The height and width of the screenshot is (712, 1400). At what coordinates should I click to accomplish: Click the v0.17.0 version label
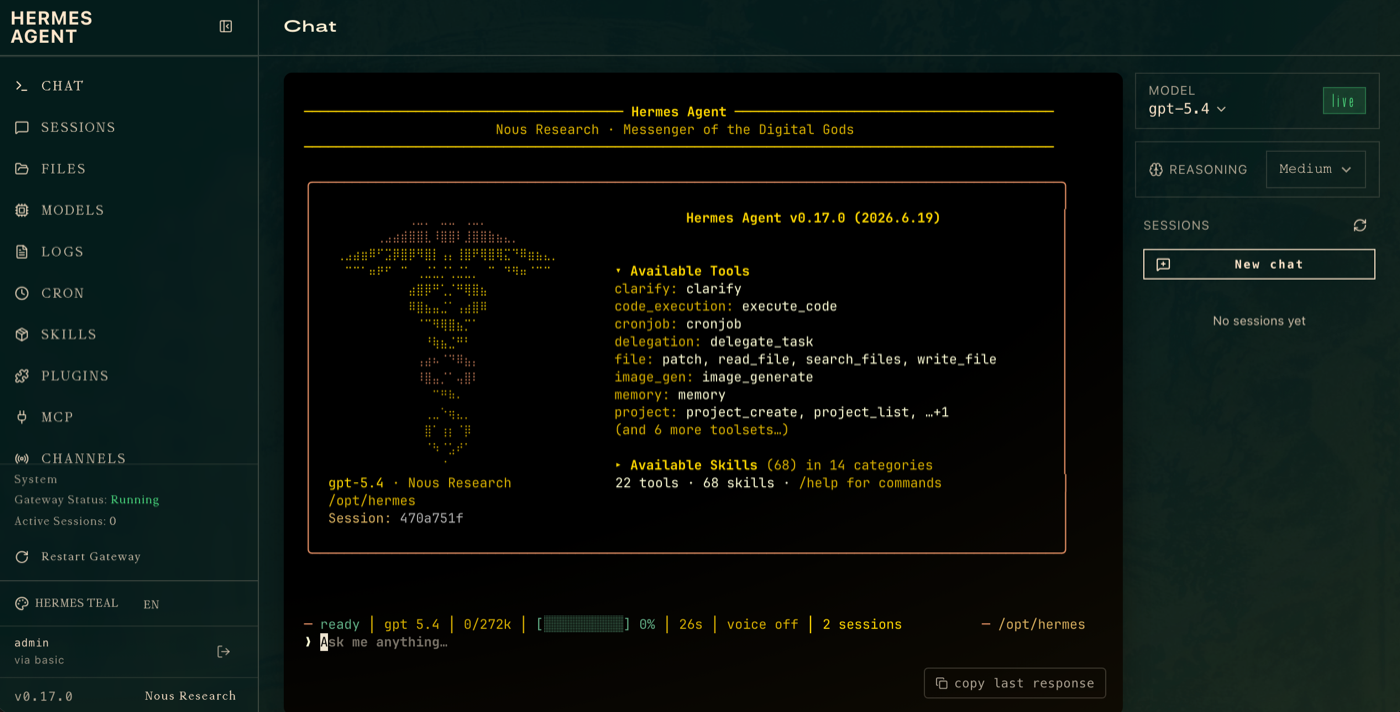tap(44, 696)
